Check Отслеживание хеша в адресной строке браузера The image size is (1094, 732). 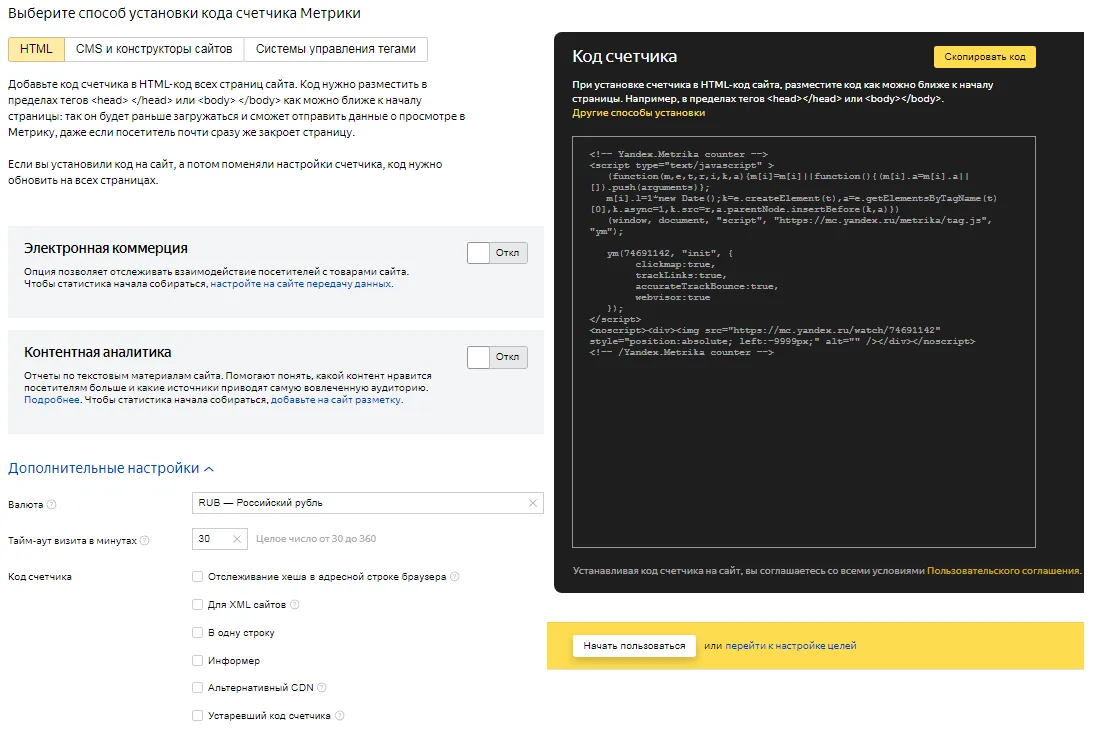click(197, 577)
